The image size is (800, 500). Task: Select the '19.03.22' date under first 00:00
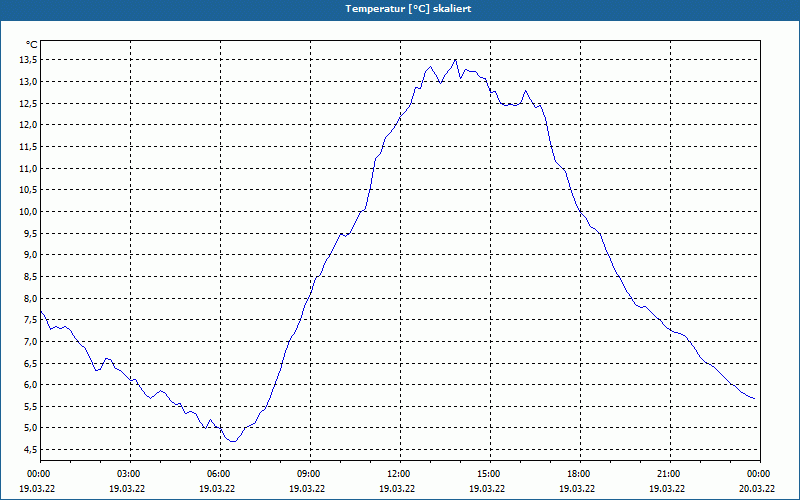coord(37,488)
